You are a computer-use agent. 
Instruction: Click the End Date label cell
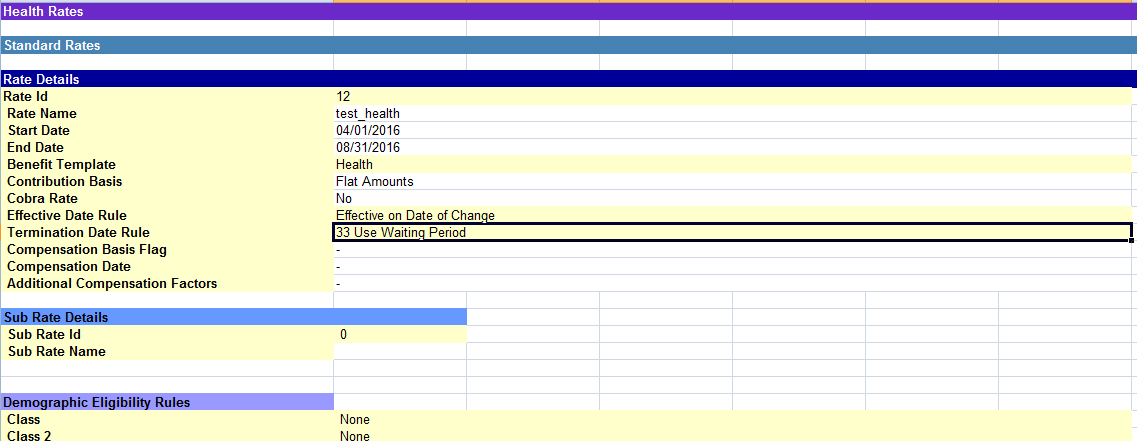(167, 148)
